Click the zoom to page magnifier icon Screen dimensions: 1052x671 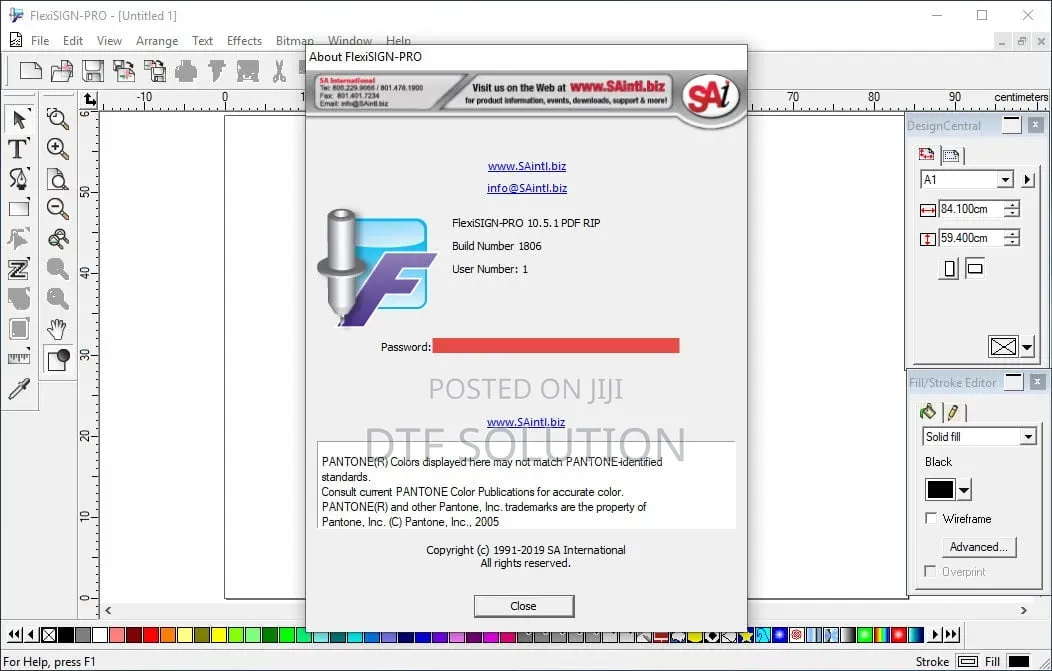pyautogui.click(x=58, y=178)
